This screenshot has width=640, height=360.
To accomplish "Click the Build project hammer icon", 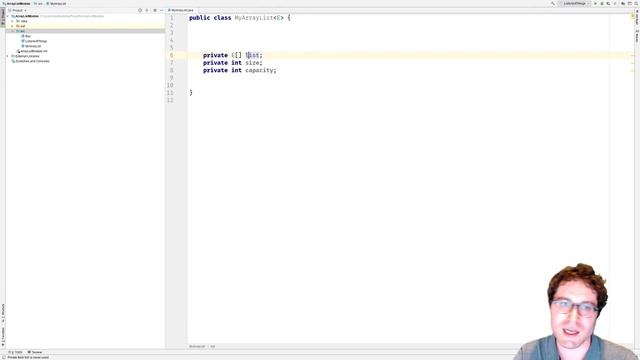I will point(553,3).
